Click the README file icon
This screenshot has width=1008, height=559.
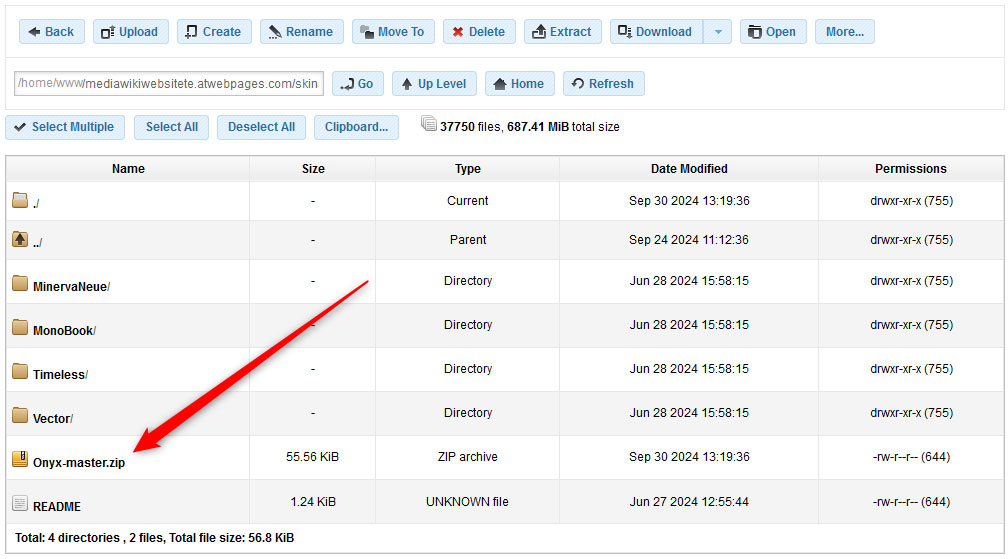20,503
